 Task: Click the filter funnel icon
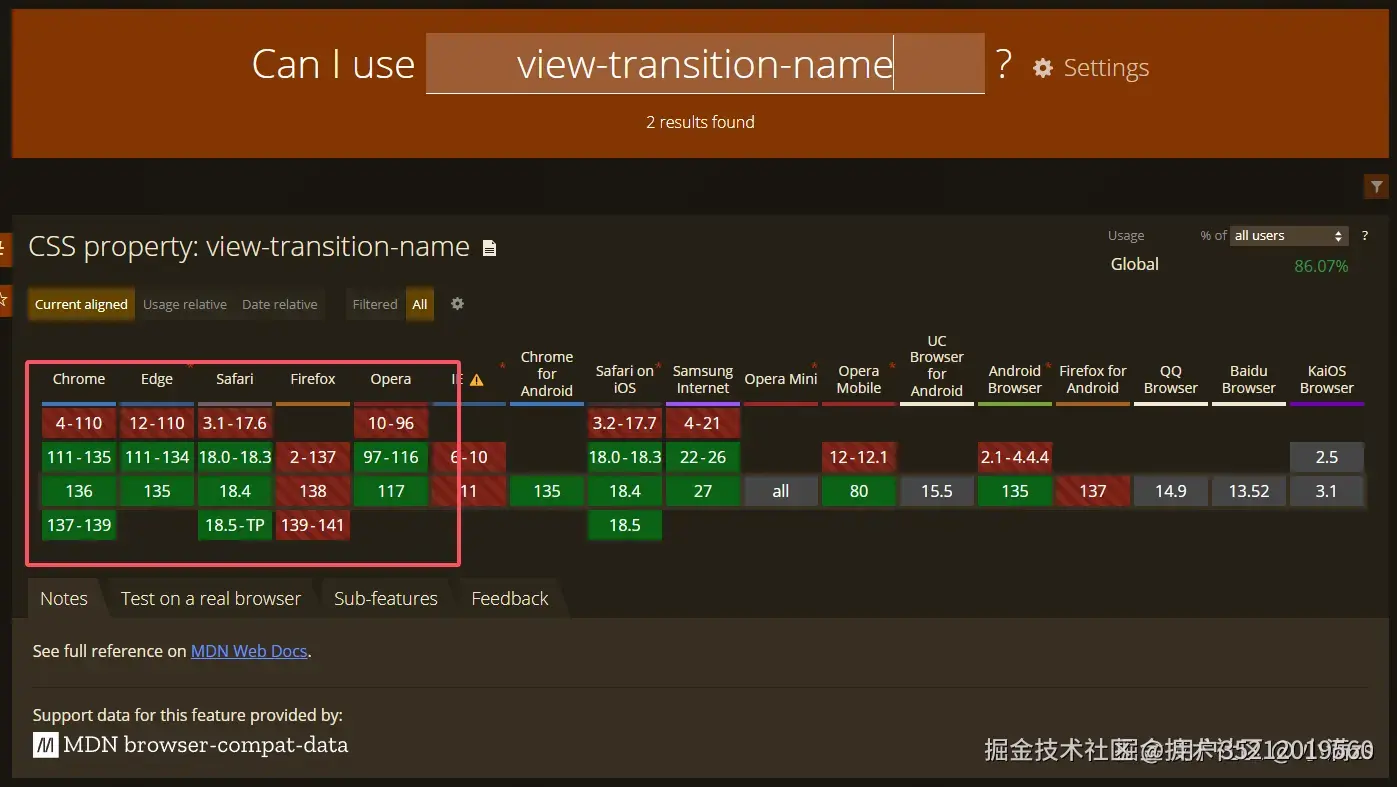pos(1377,187)
